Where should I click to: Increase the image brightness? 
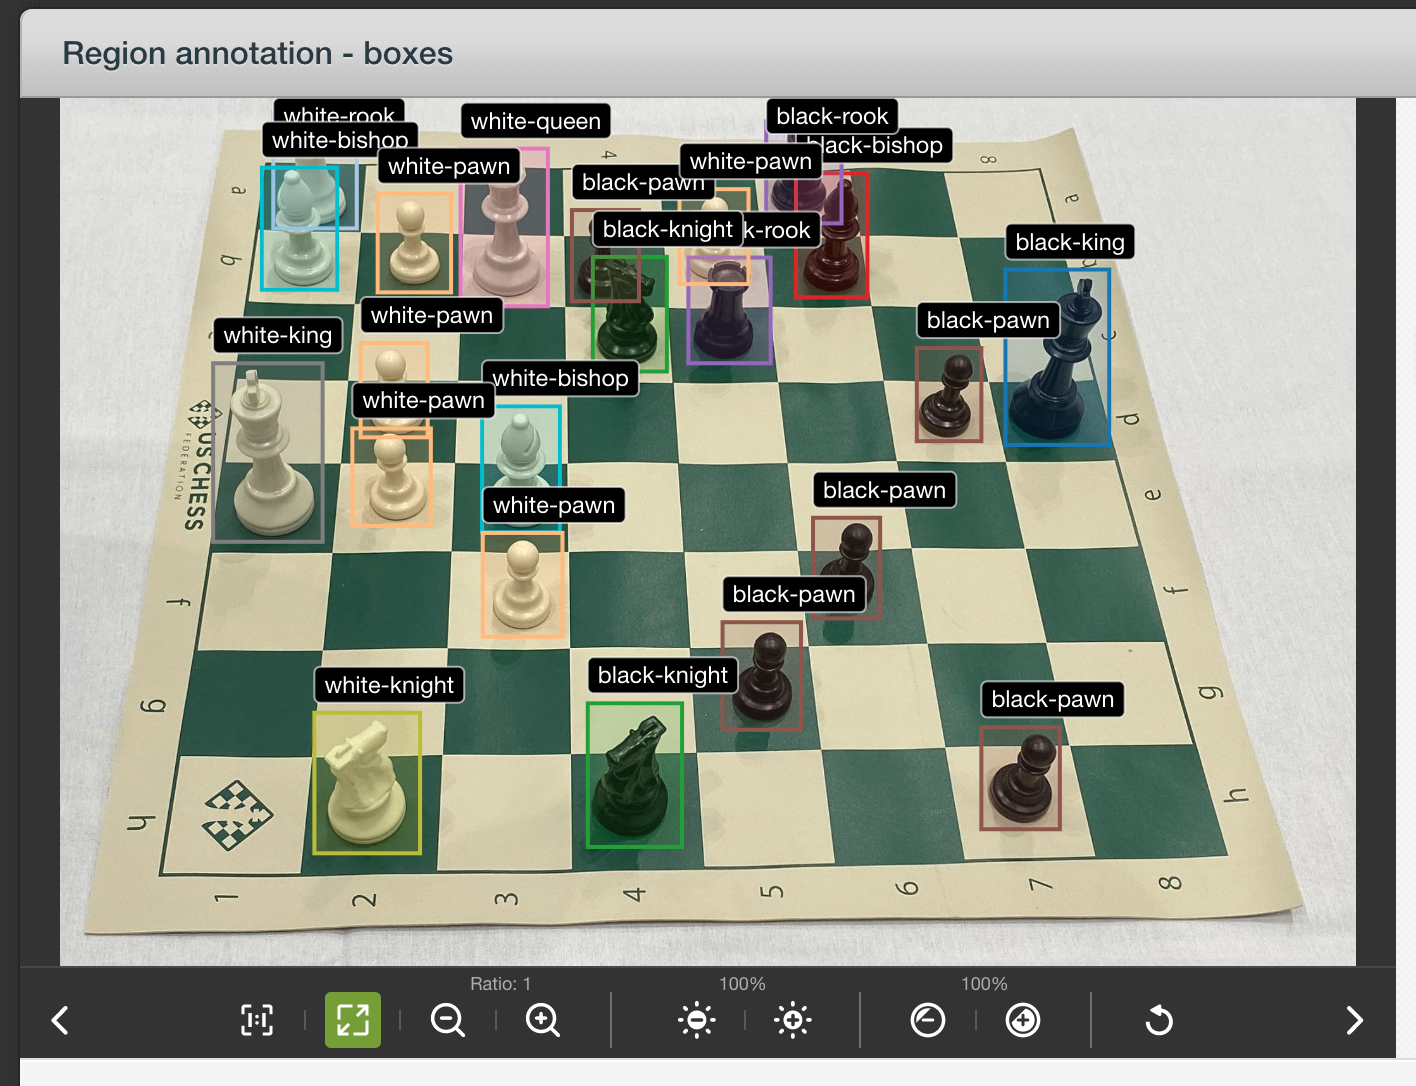[x=792, y=1020]
